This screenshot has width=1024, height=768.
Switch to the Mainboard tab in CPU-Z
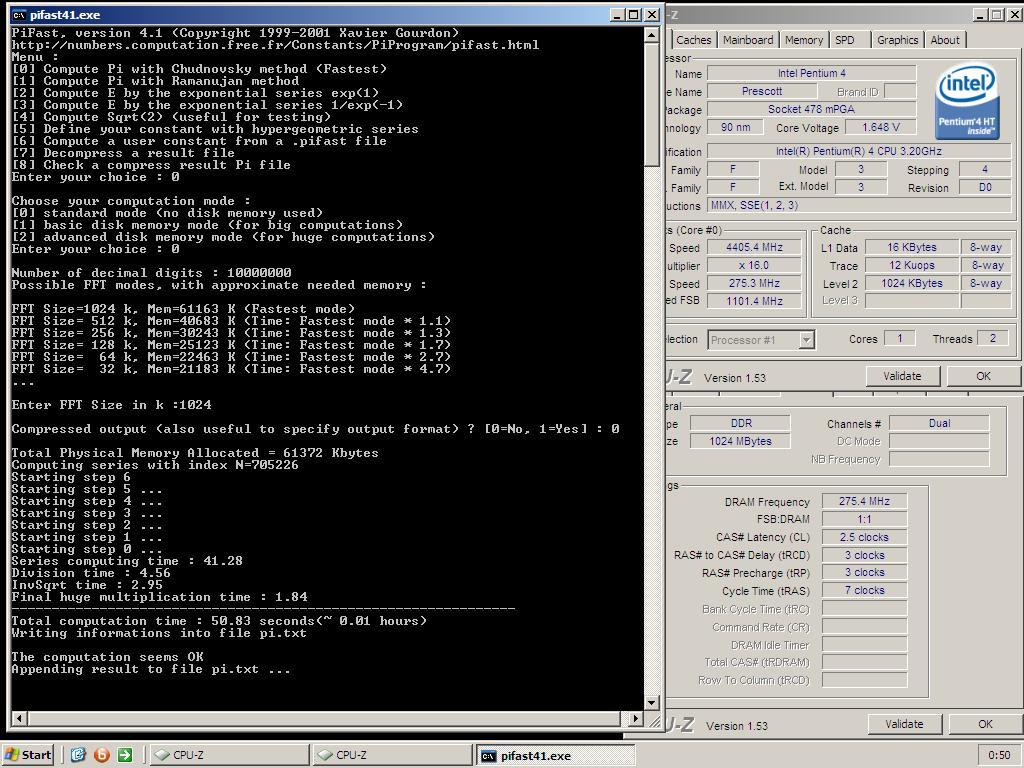[x=748, y=40]
